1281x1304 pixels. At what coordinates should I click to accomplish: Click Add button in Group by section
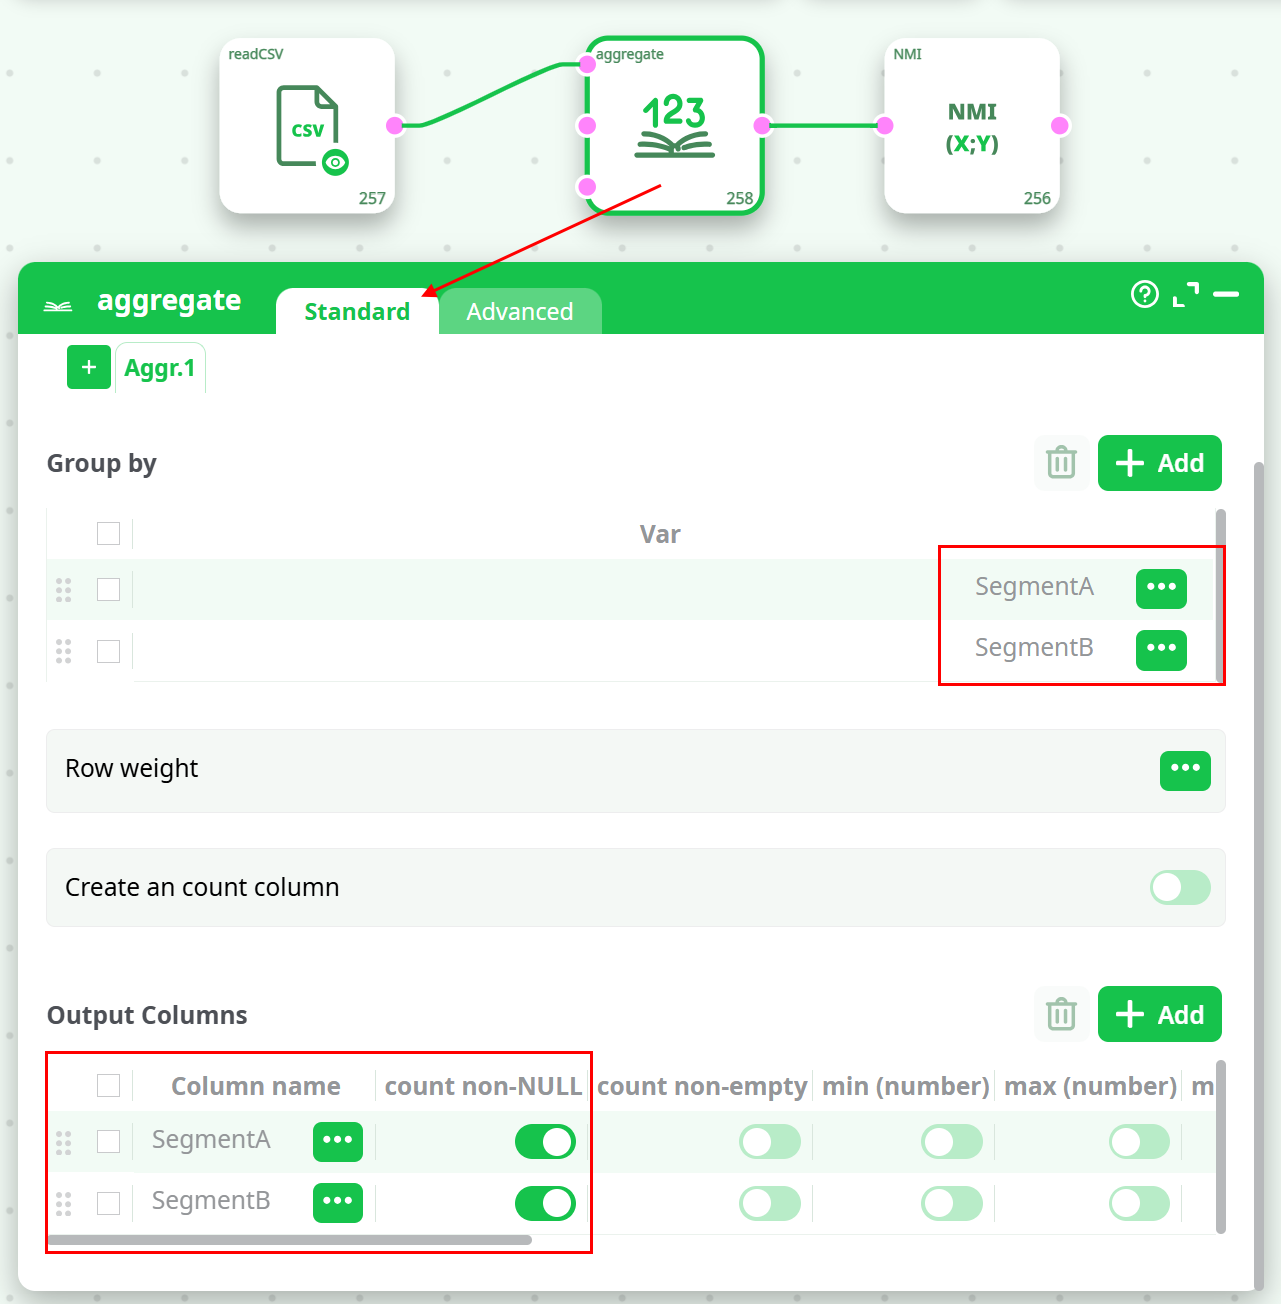tap(1160, 463)
